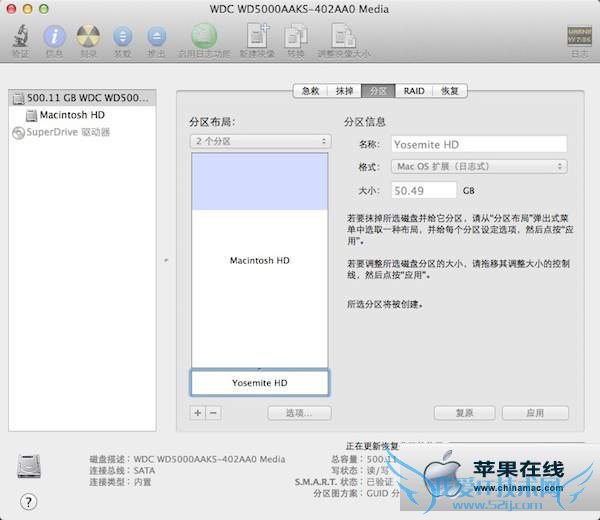The width and height of the screenshot is (600, 520).
Task: Switch to the First Aid (急救) tab
Action: [x=311, y=91]
